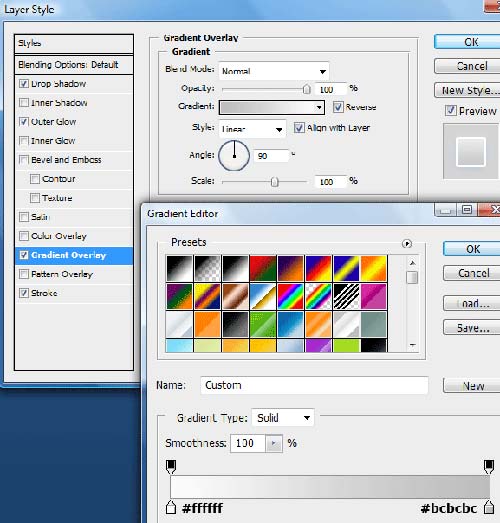Open the gradient picker dropdown arrow
Image resolution: width=500 pixels, height=523 pixels.
319,107
